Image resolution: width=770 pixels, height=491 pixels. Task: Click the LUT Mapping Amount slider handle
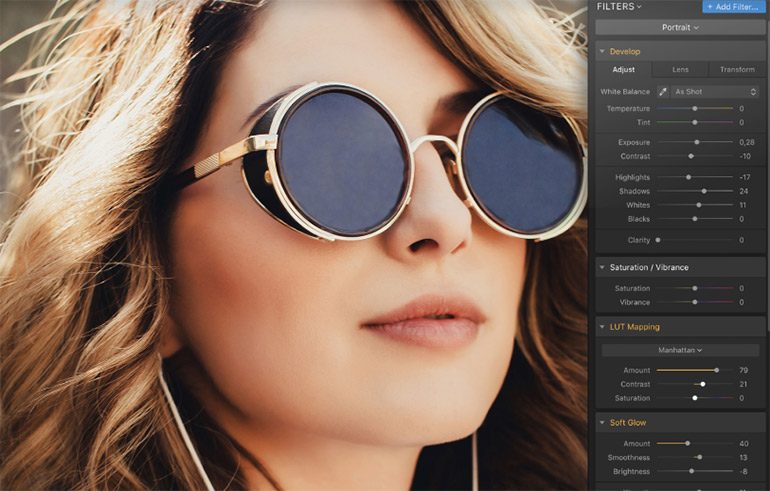pyautogui.click(x=716, y=370)
